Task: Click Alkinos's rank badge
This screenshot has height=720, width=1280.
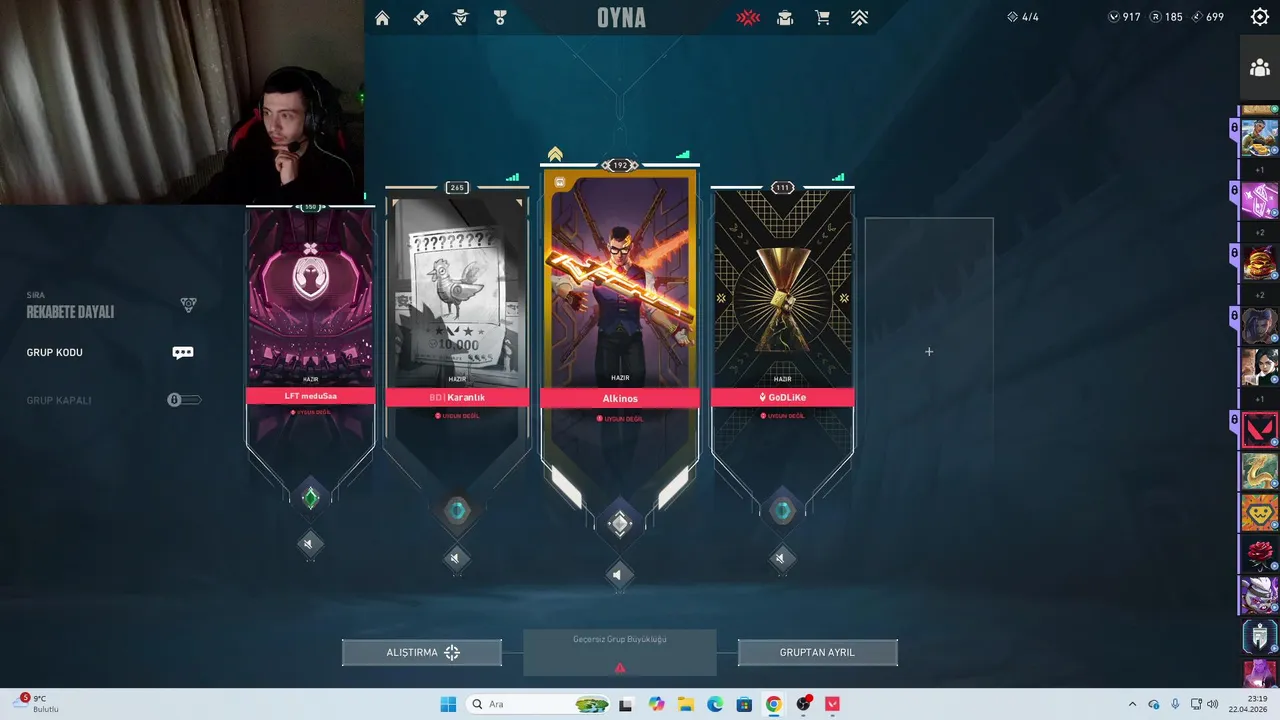Action: click(620, 523)
